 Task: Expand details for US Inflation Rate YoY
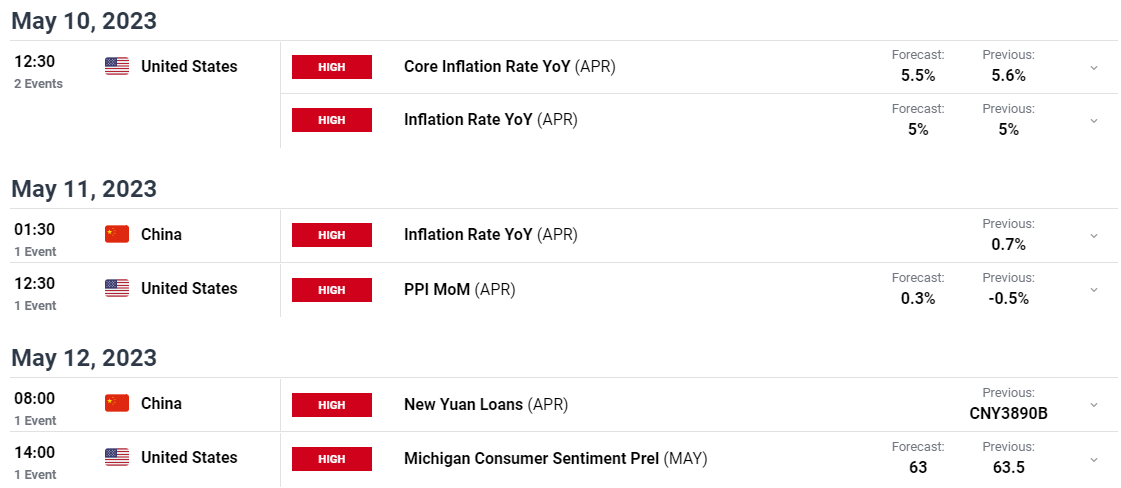(x=1094, y=121)
